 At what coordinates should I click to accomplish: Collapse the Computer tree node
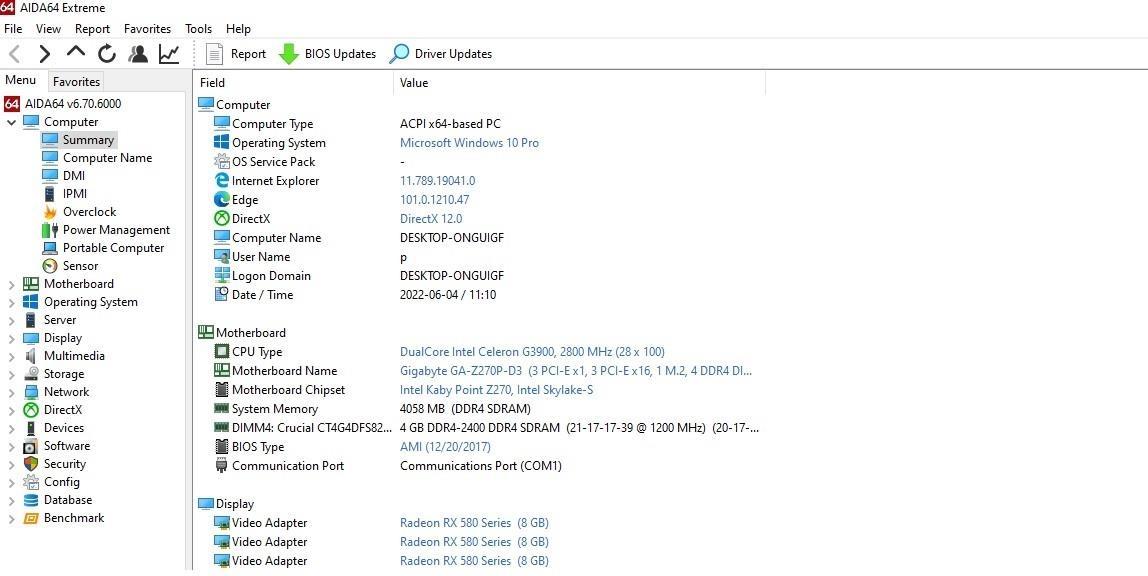(x=11, y=122)
